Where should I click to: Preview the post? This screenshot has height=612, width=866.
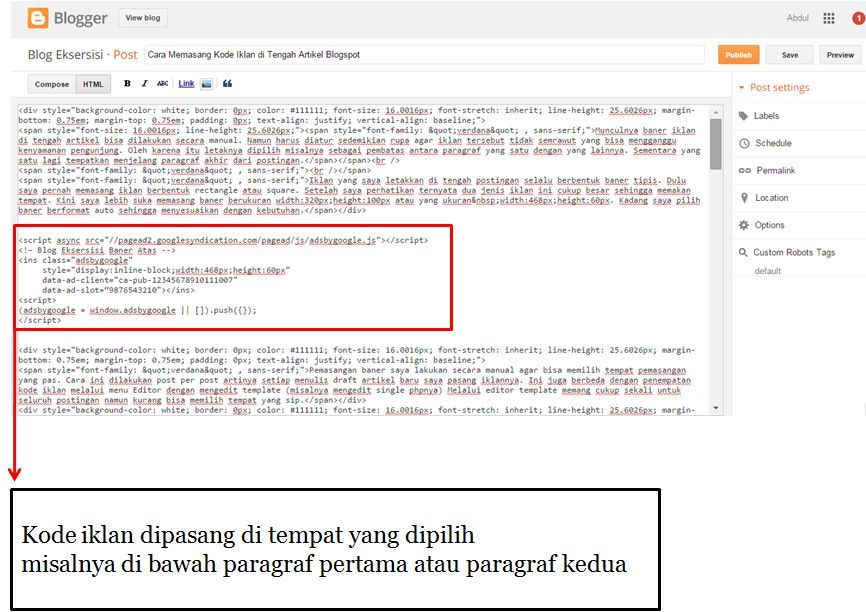coord(840,55)
